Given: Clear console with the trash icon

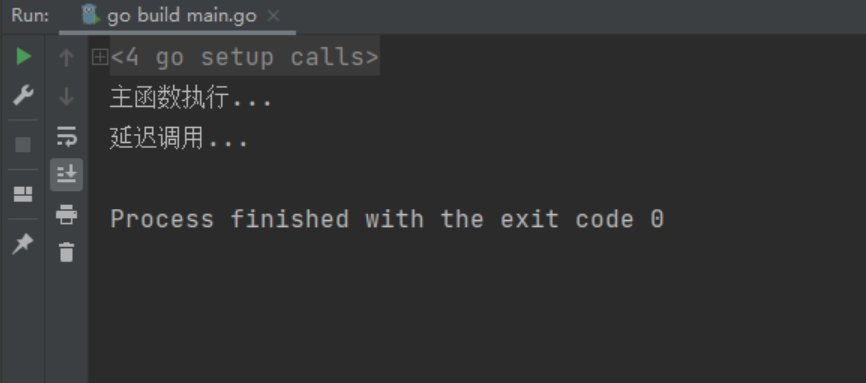Looking at the screenshot, I should point(66,252).
